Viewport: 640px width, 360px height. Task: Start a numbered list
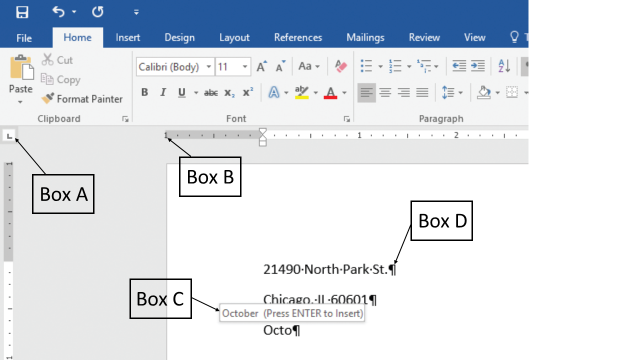395,66
